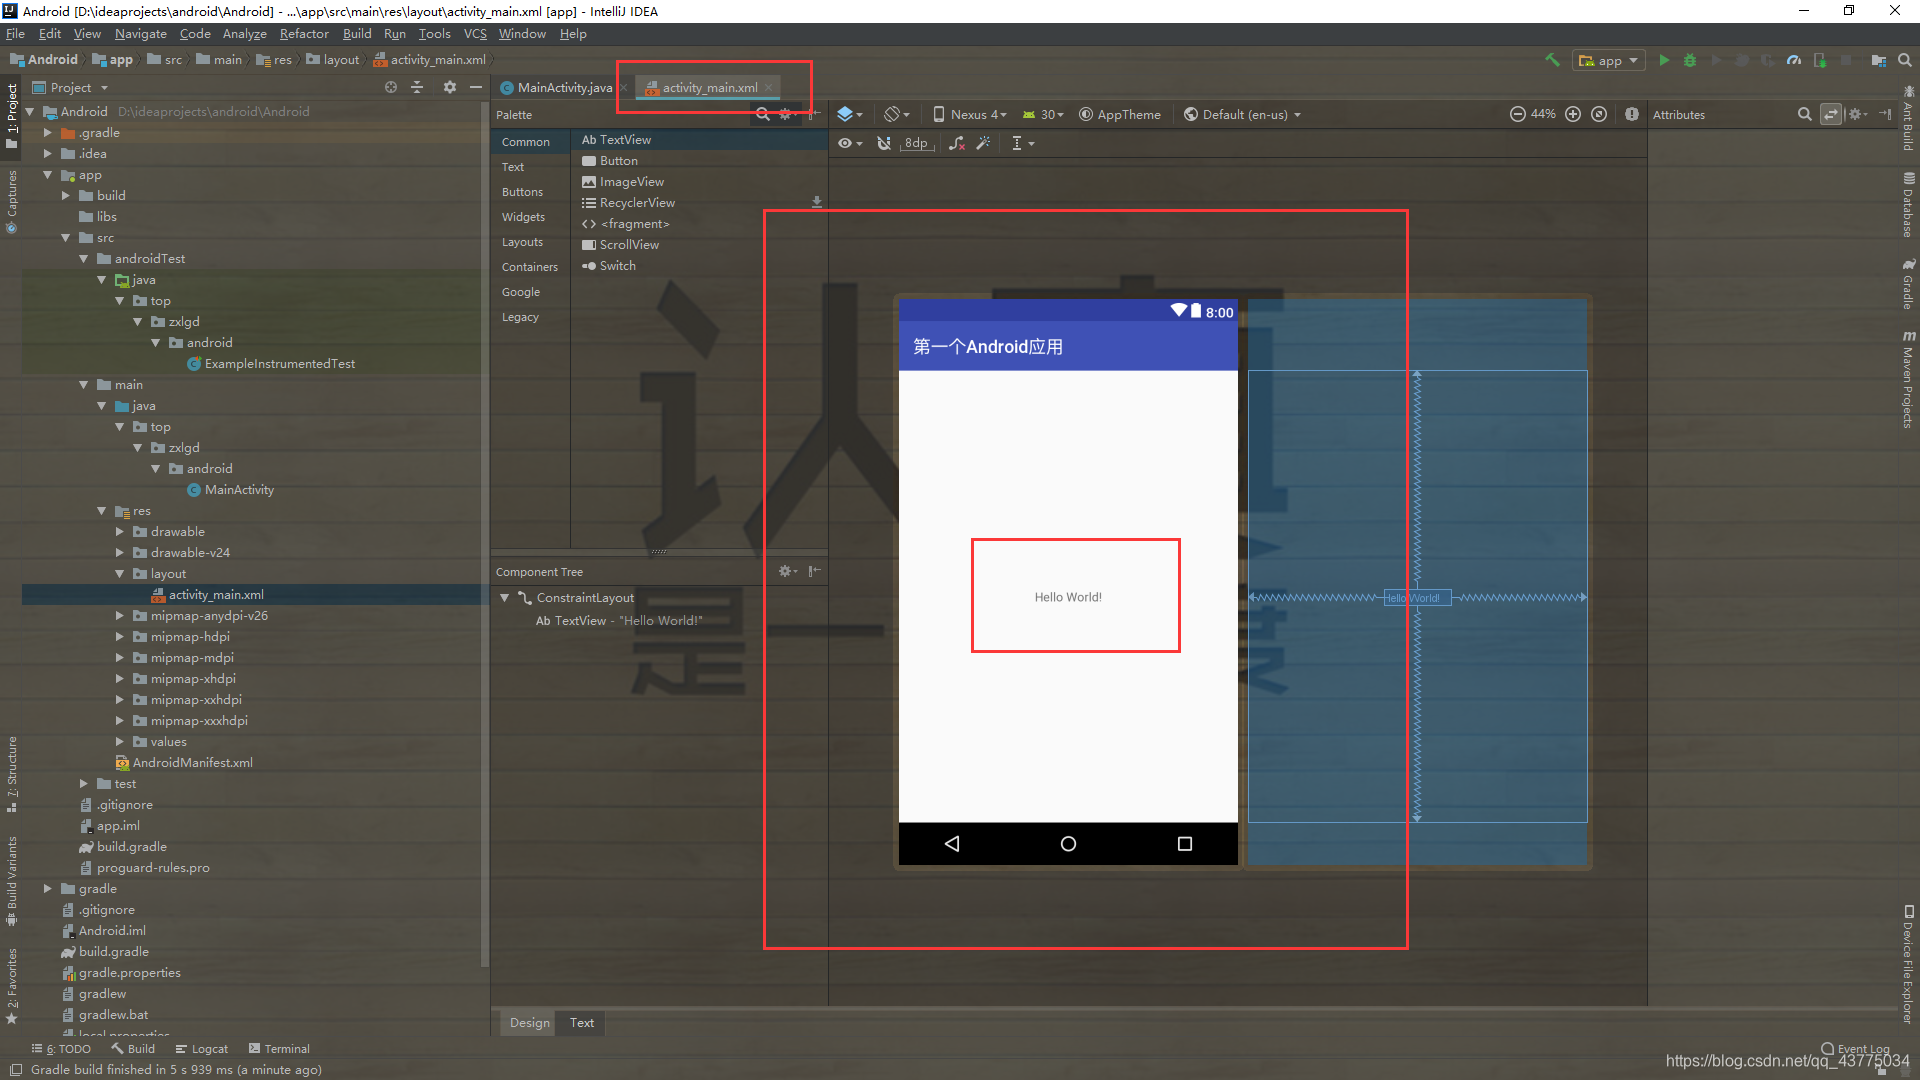This screenshot has width=1920, height=1080.
Task: Click Zoom In plus icon in designer
Action: coord(1573,114)
